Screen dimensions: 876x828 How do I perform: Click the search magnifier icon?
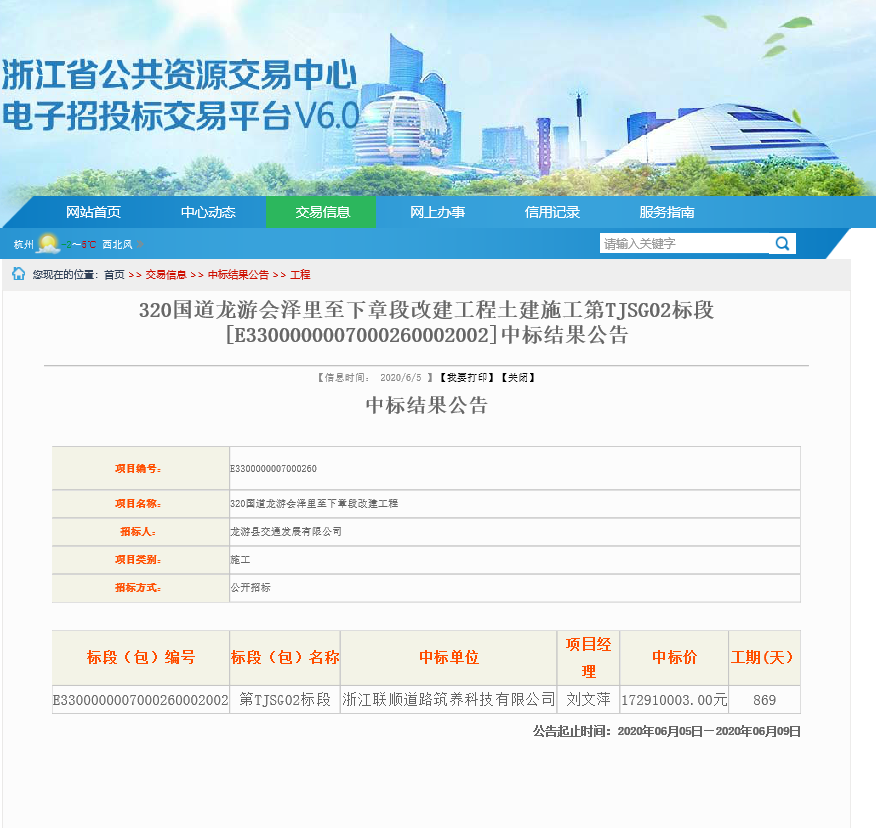pos(782,243)
